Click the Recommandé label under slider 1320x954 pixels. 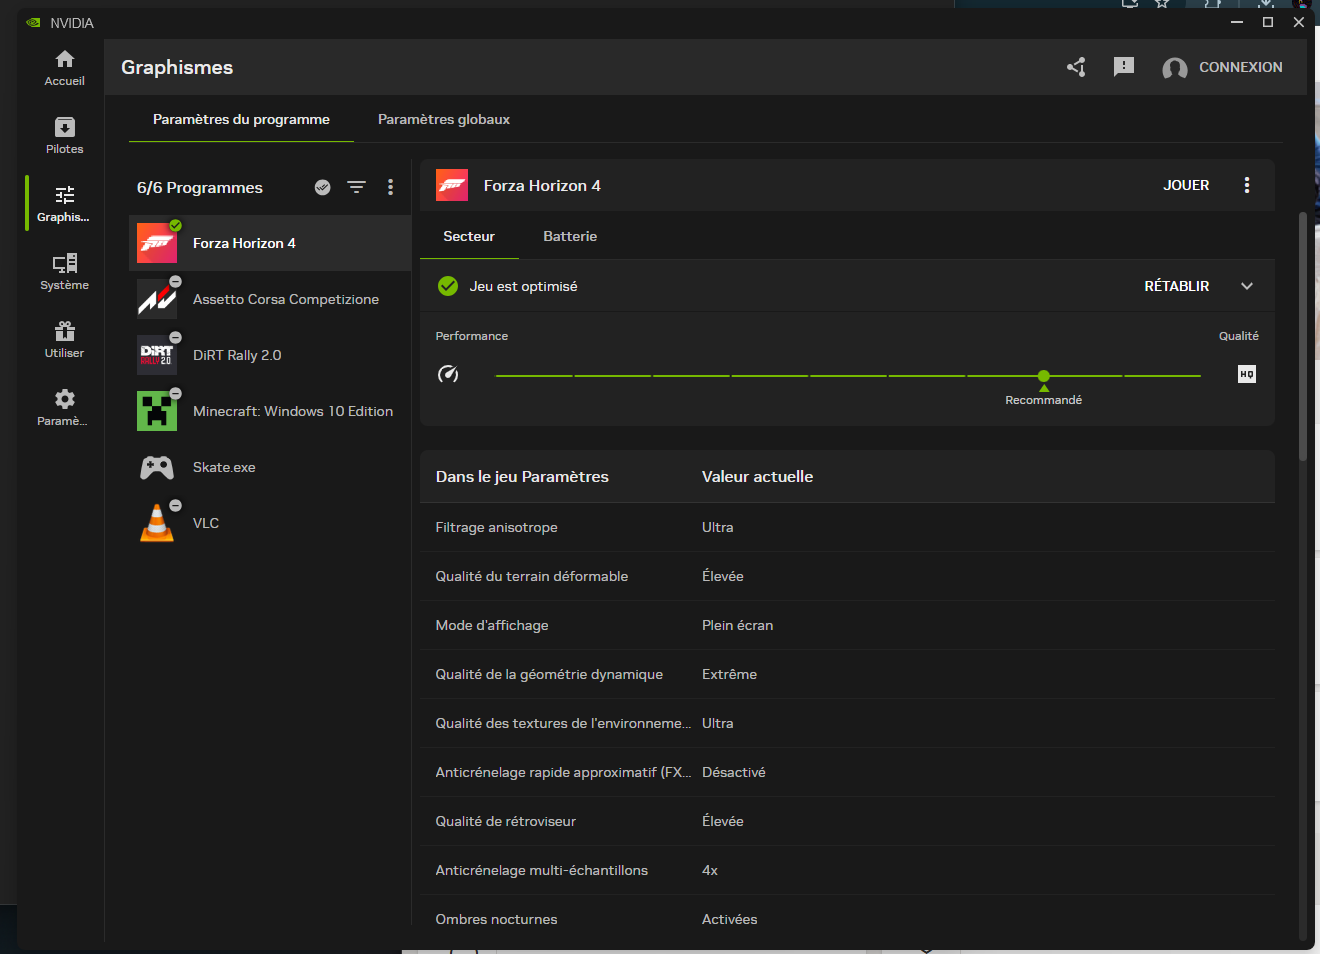click(x=1044, y=400)
